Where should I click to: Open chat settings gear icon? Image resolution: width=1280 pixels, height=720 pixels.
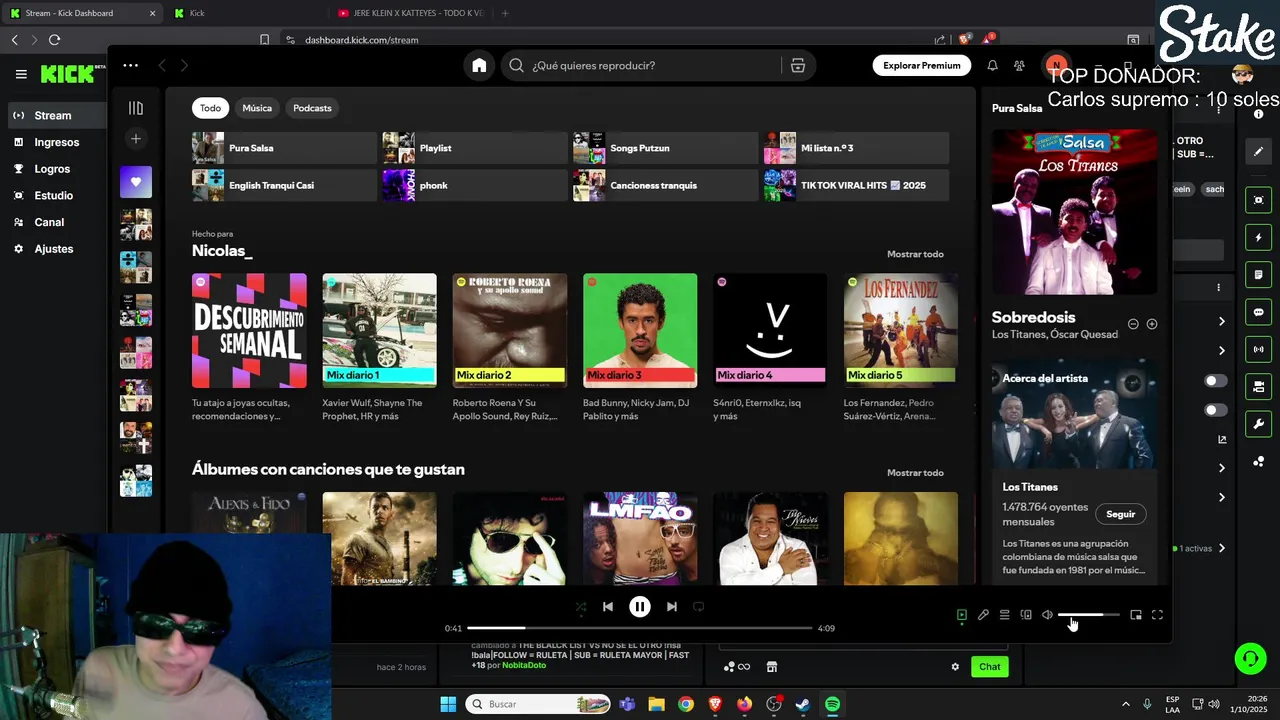tap(955, 667)
